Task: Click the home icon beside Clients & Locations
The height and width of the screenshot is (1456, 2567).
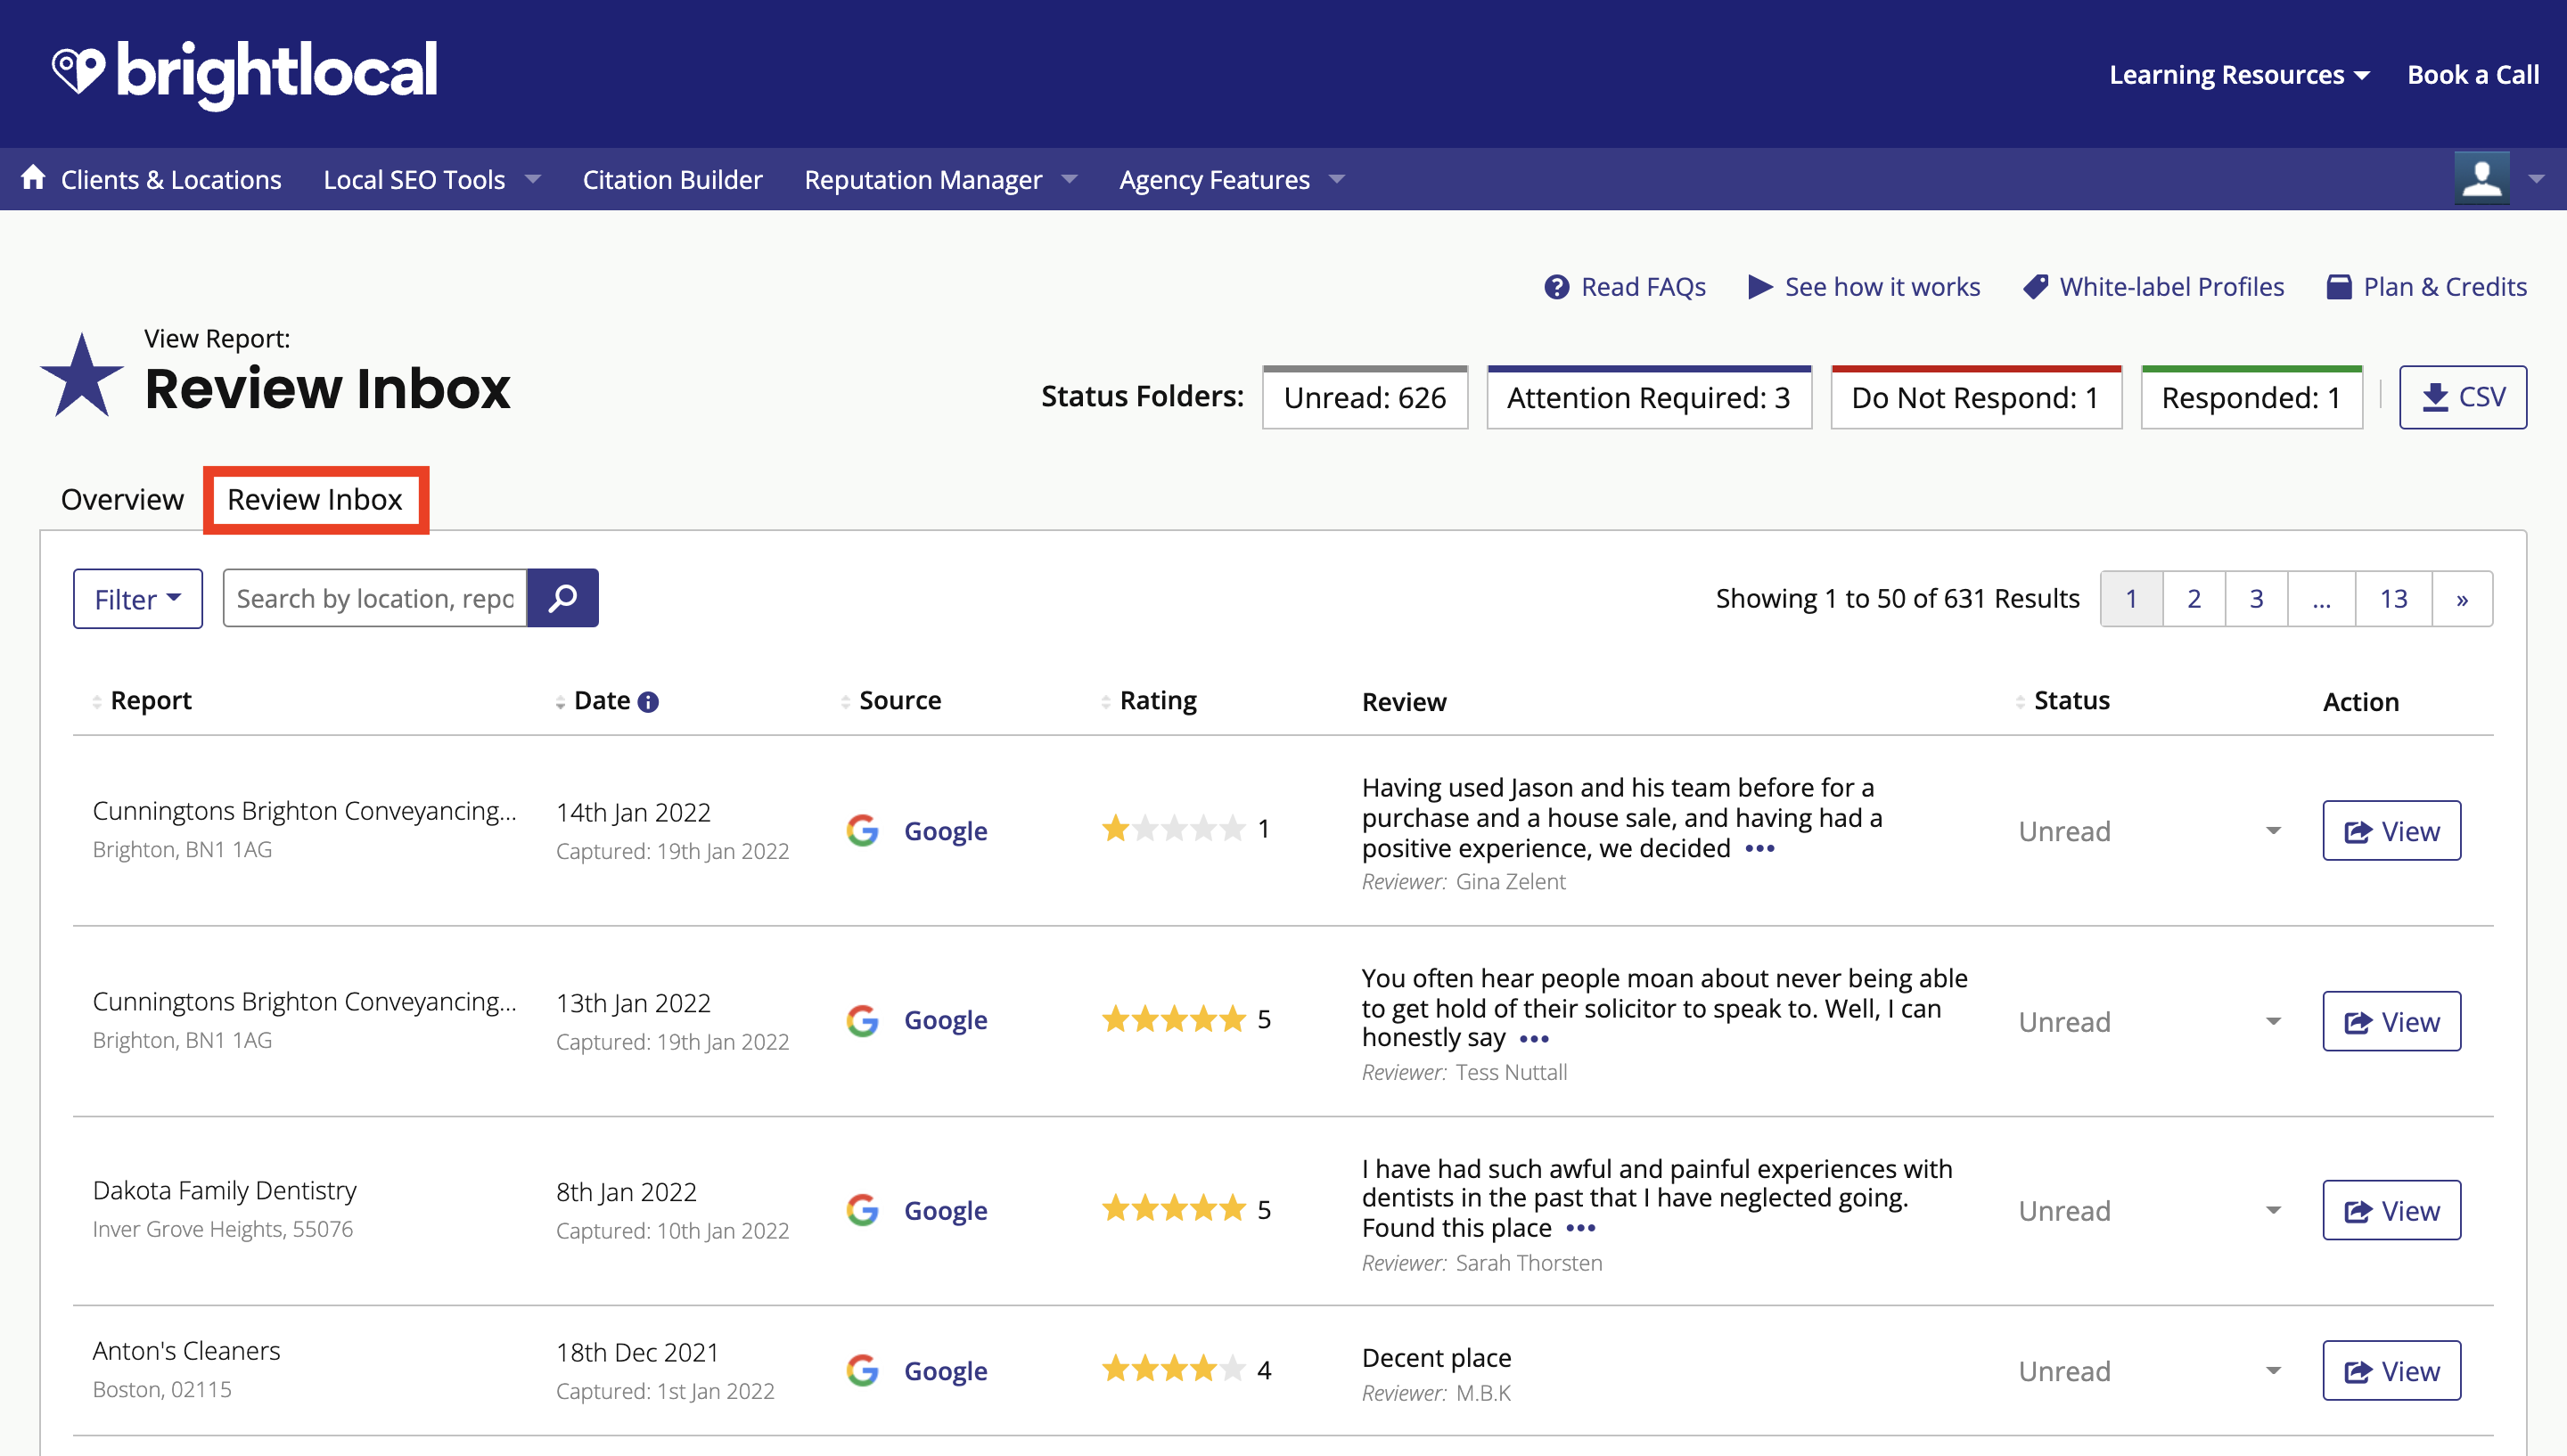Action: [33, 178]
